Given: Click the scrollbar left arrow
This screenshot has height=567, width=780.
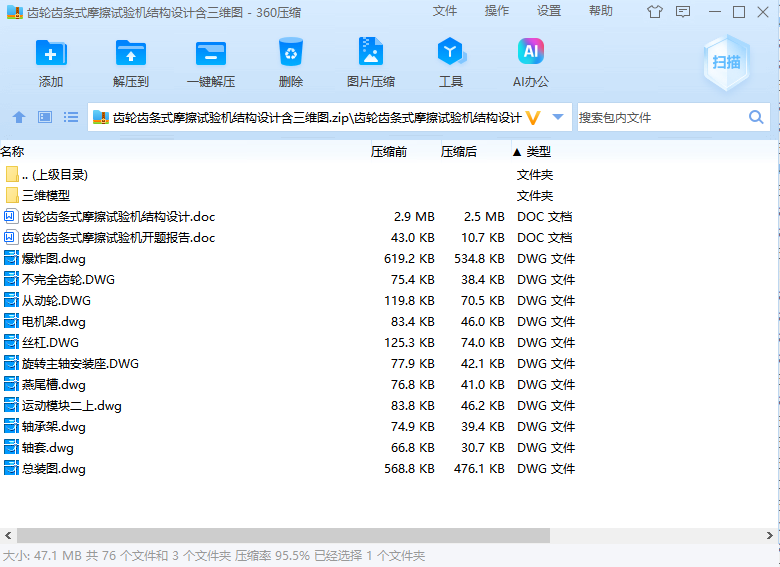Looking at the screenshot, I should (x=8, y=536).
